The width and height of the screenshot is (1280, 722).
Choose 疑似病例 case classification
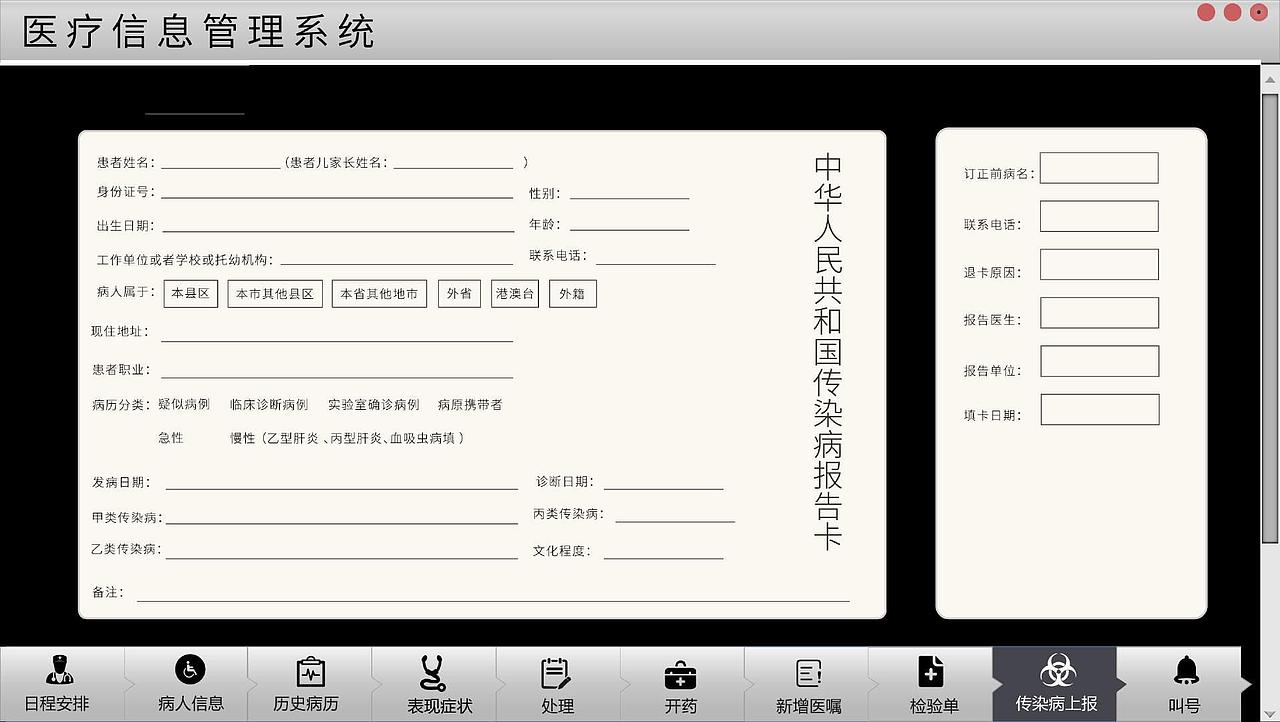[x=184, y=404]
